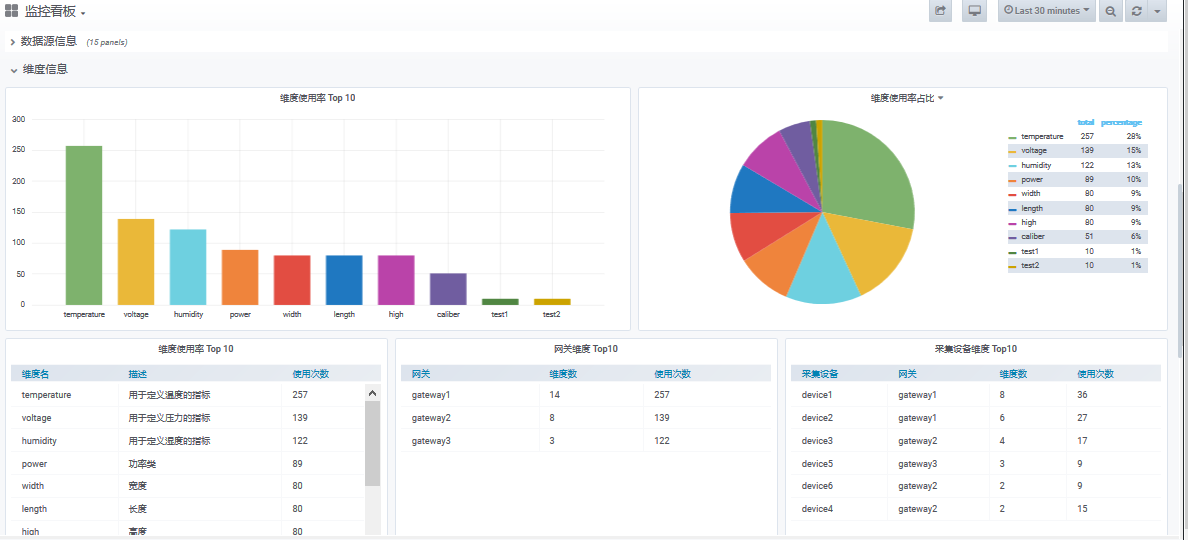Click the temperature bar in the chart
This screenshot has width=1188, height=540.
(84, 225)
